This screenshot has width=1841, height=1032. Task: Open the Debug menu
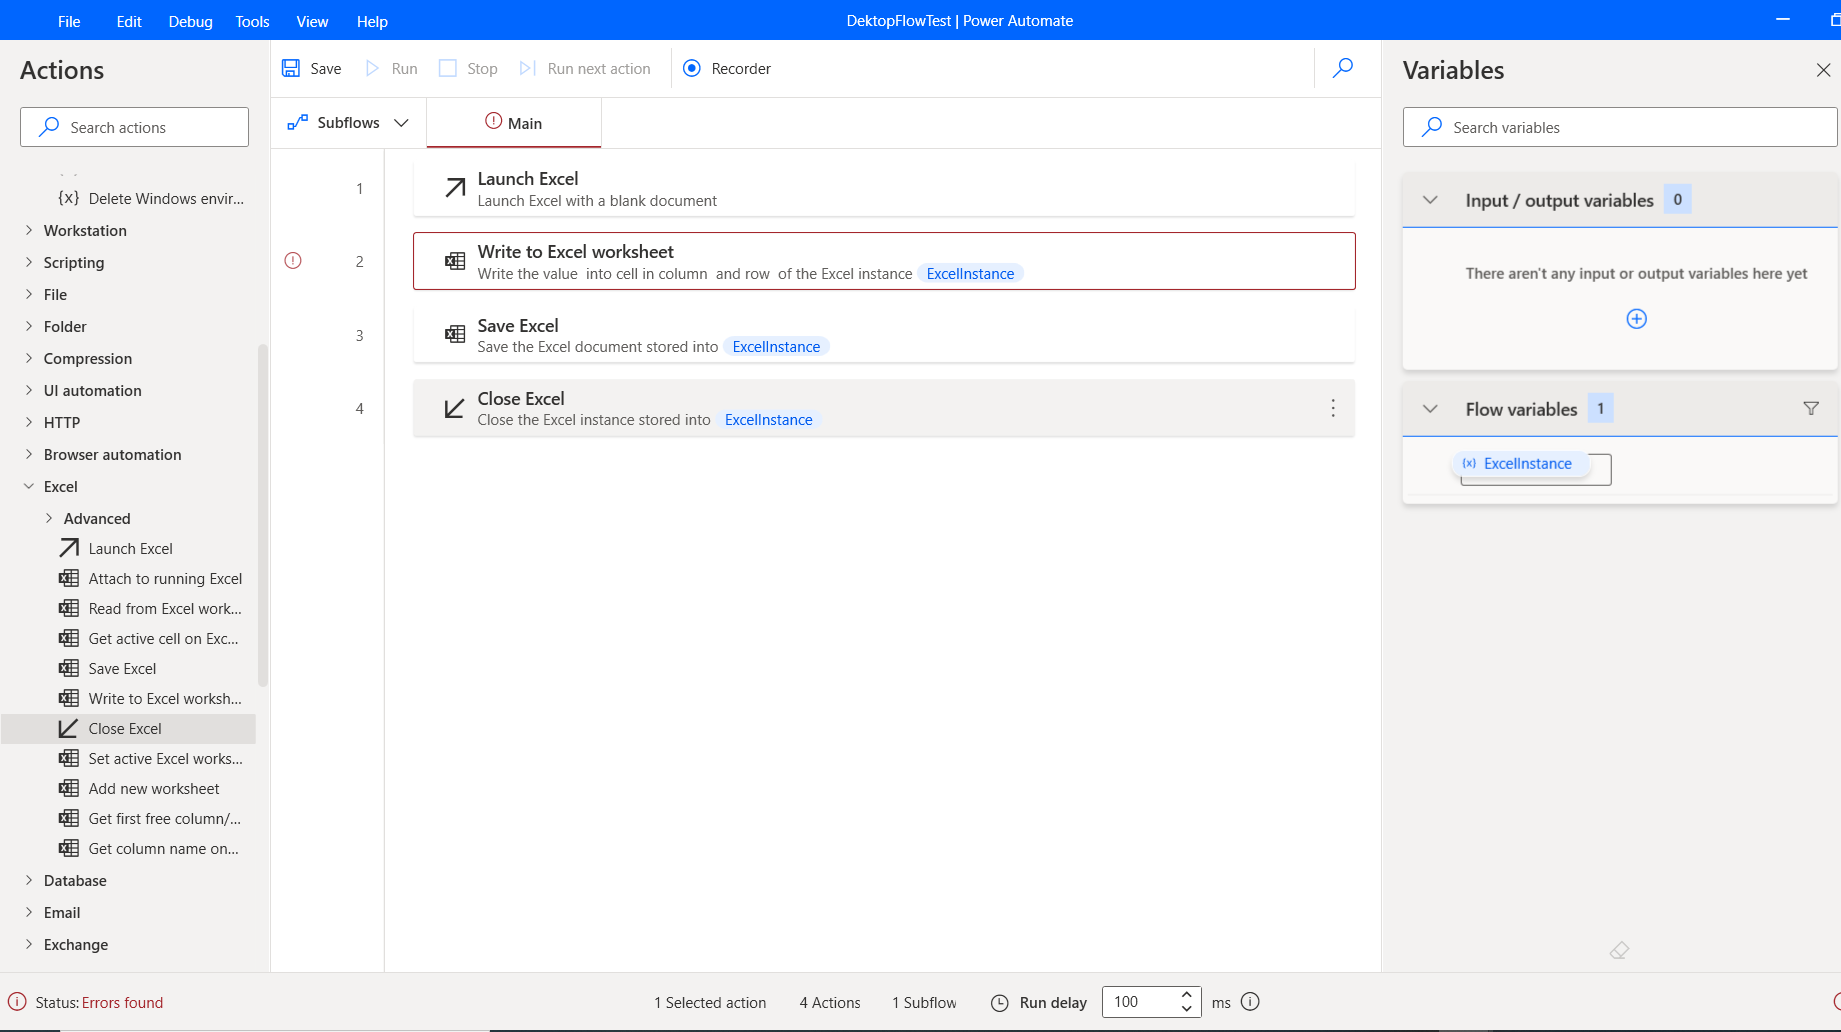click(190, 21)
